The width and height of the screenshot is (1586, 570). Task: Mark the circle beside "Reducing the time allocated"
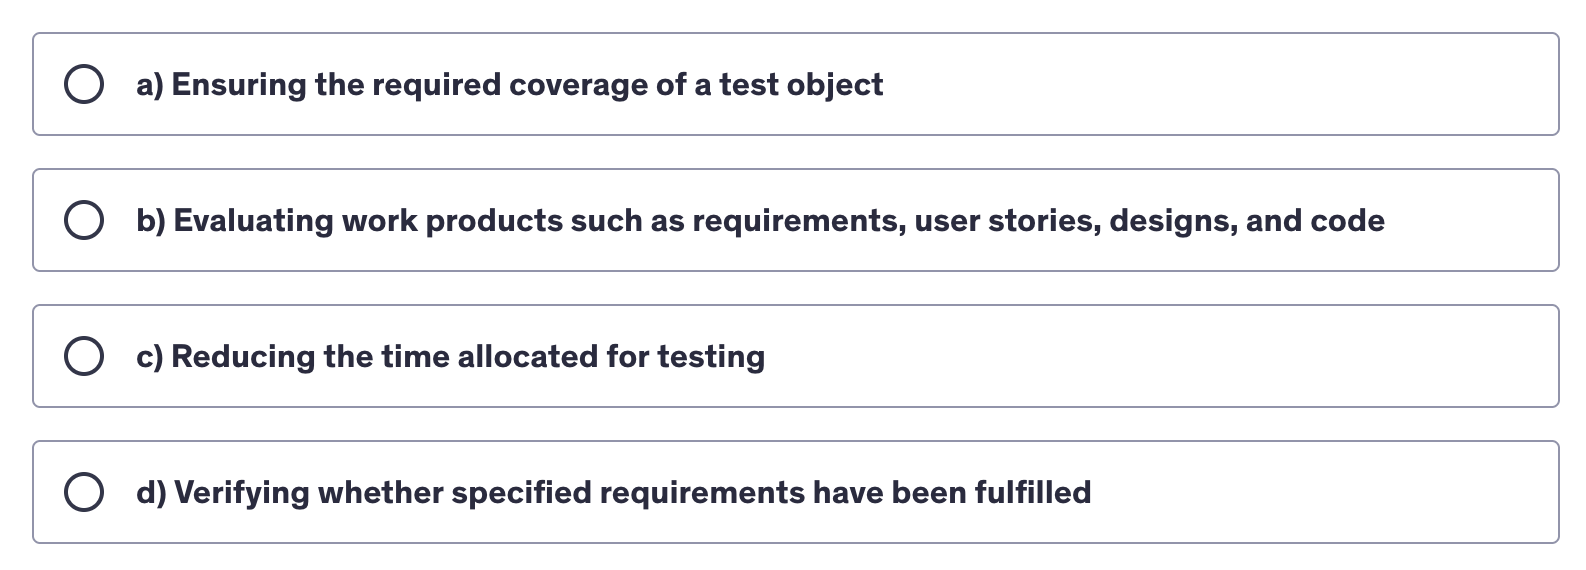84,357
